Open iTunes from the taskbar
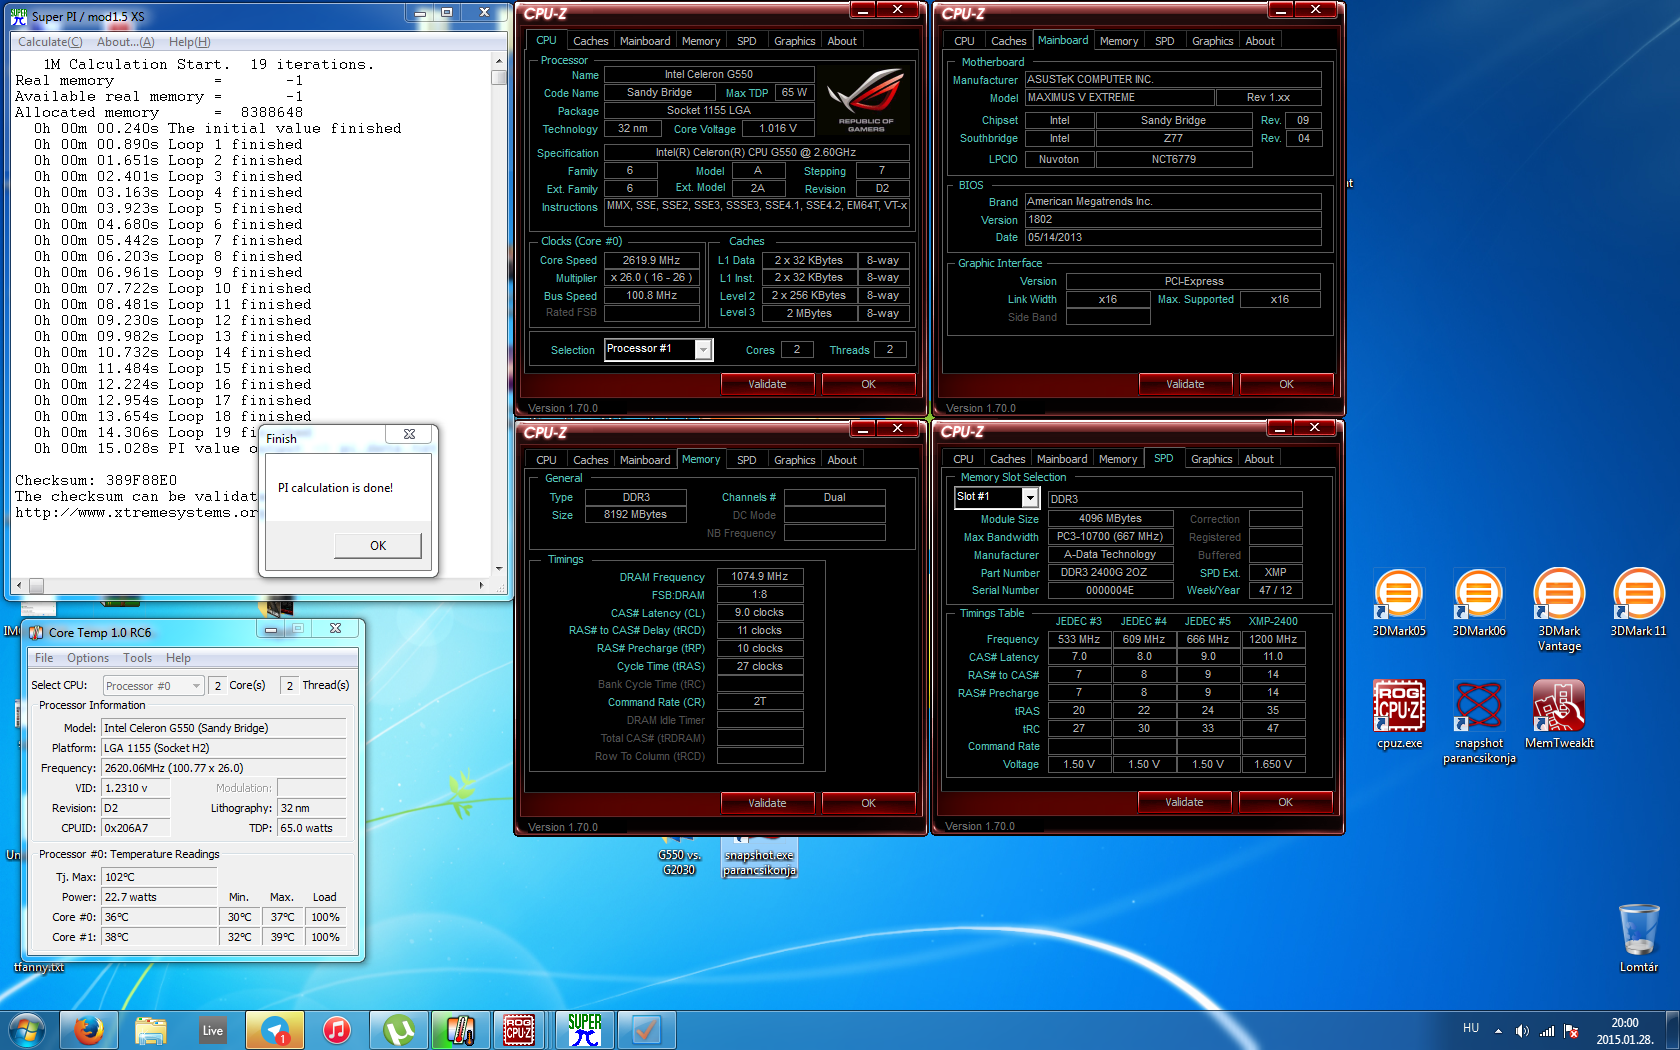Viewport: 1680px width, 1050px height. coord(337,1030)
